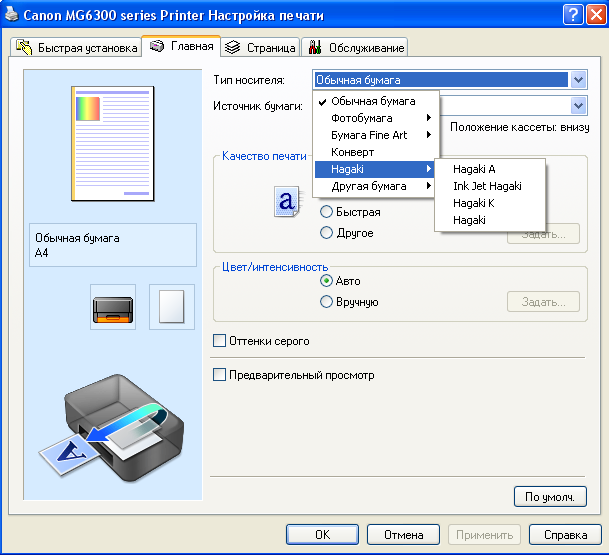609x555 pixels.
Task: Click the highlighted Hagaki submenu entry
Action: click(x=375, y=169)
